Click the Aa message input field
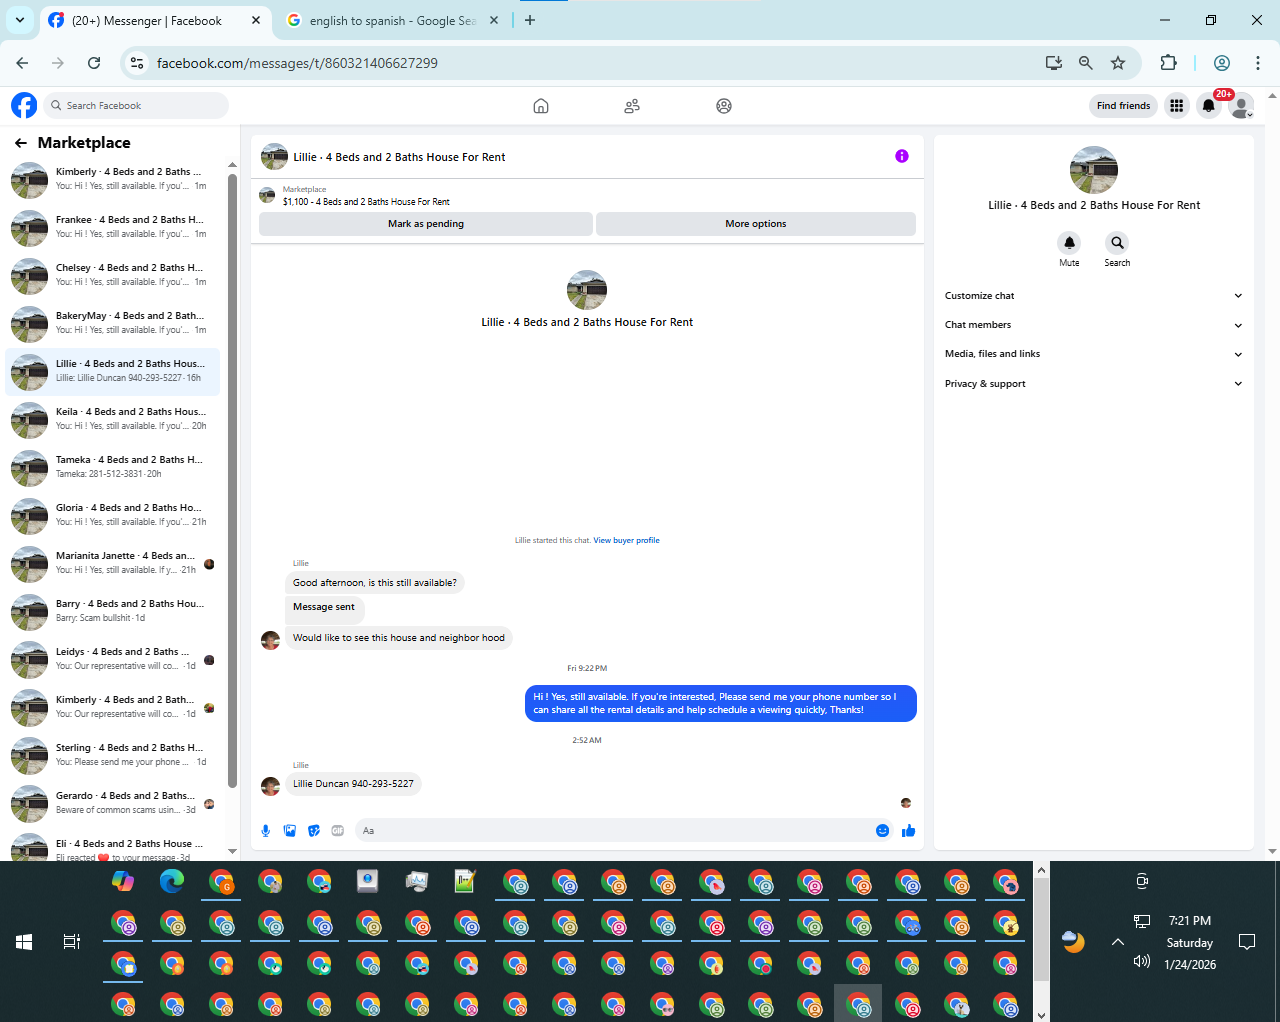 point(613,831)
